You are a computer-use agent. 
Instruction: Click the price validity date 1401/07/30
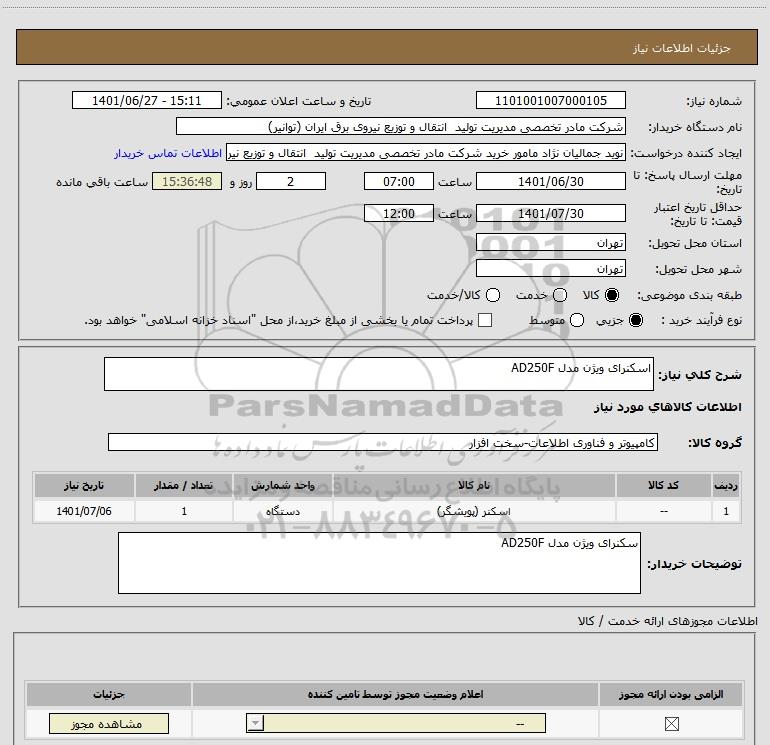click(x=550, y=213)
